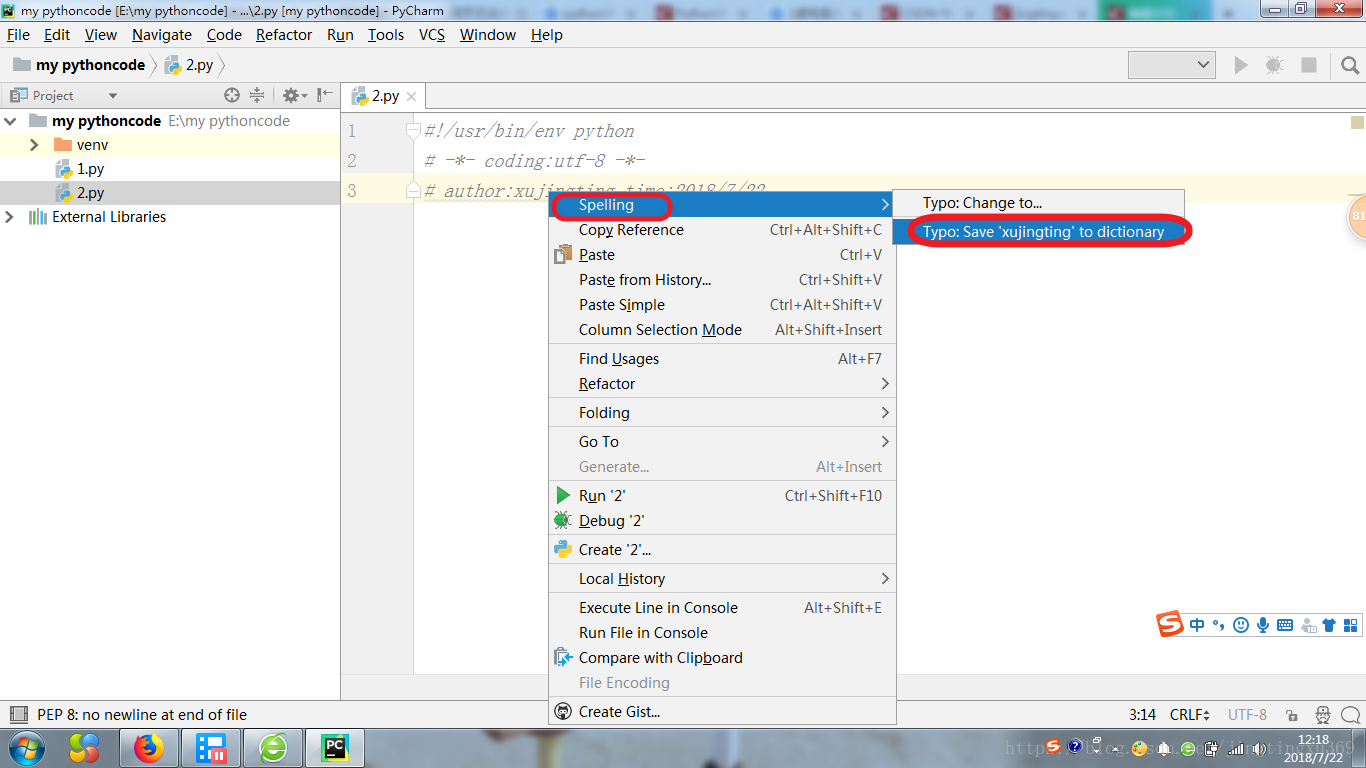This screenshot has width=1366, height=768.
Task: Click the Run button in the toolbar
Action: point(1241,65)
